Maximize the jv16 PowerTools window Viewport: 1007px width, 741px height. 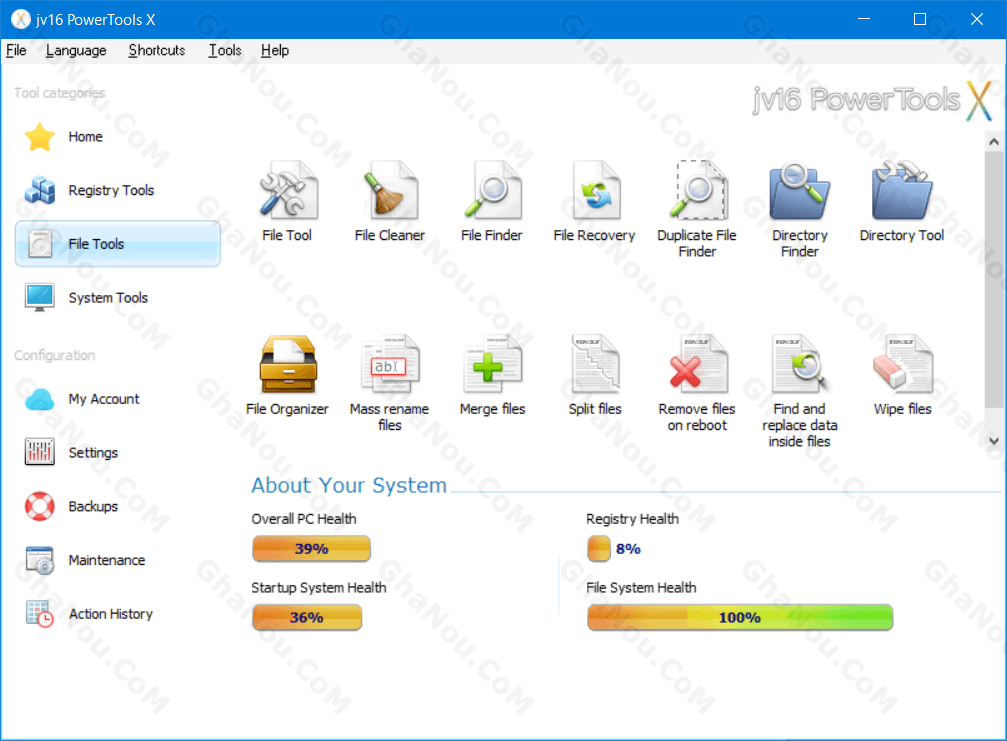pyautogui.click(x=920, y=19)
